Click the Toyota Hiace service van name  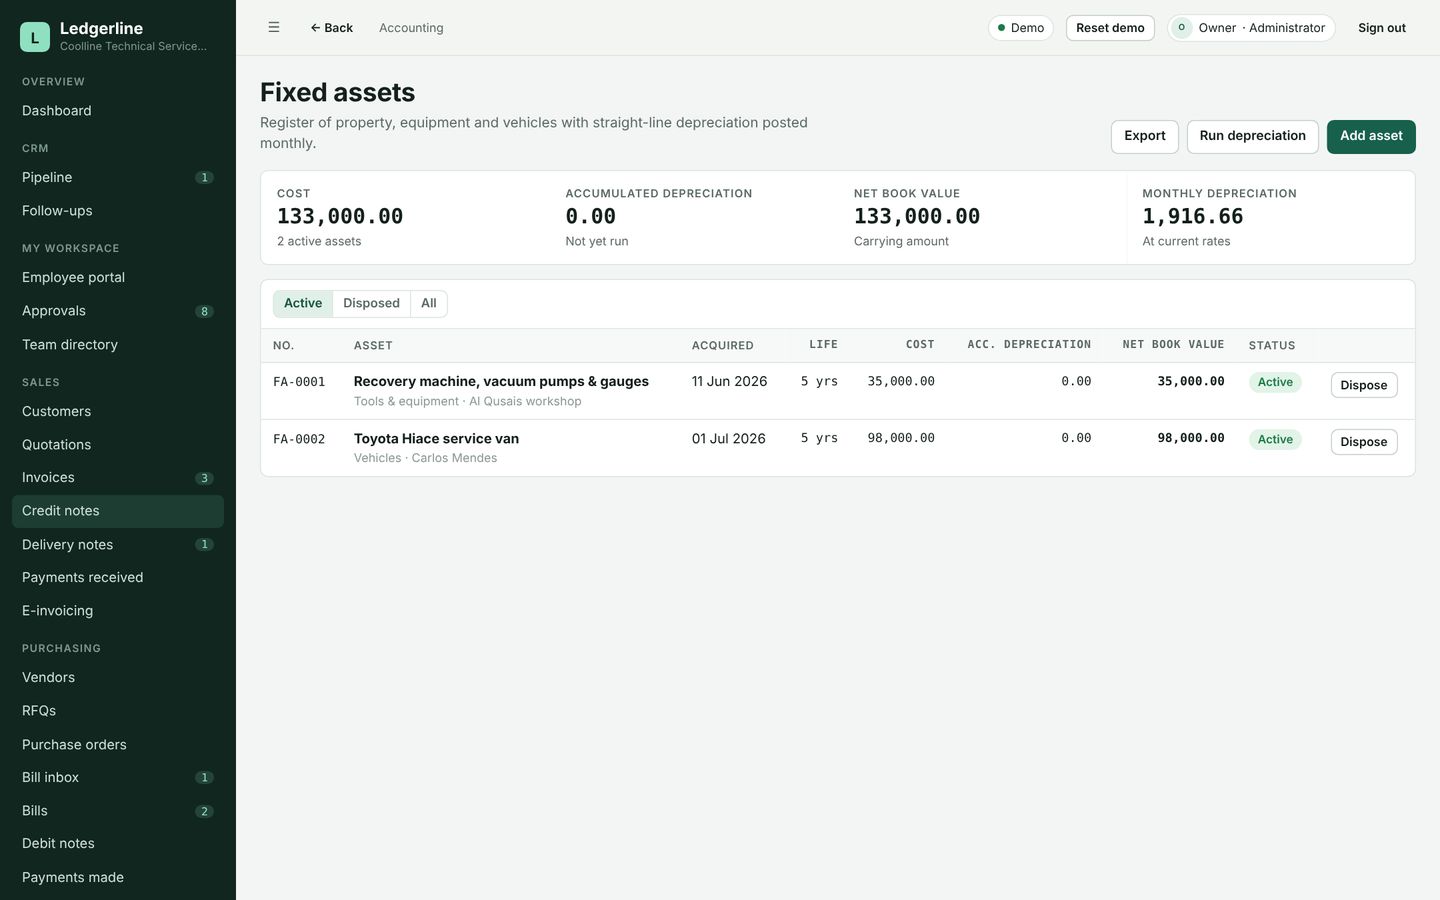(x=436, y=439)
